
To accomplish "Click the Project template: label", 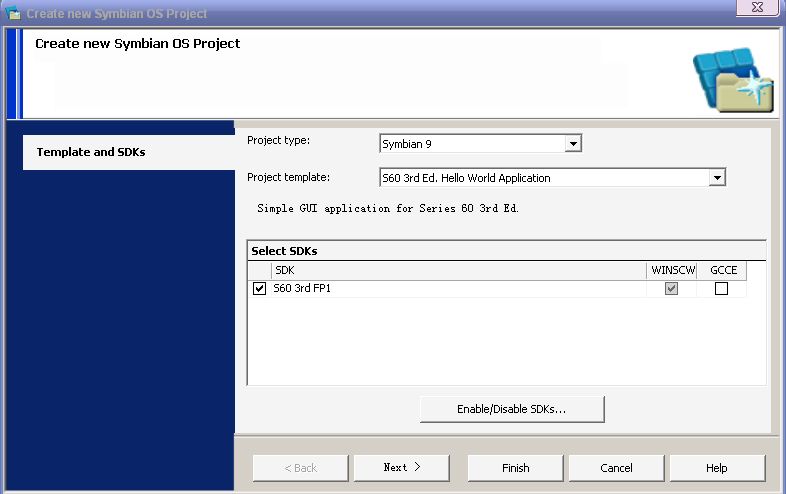I will 288,177.
